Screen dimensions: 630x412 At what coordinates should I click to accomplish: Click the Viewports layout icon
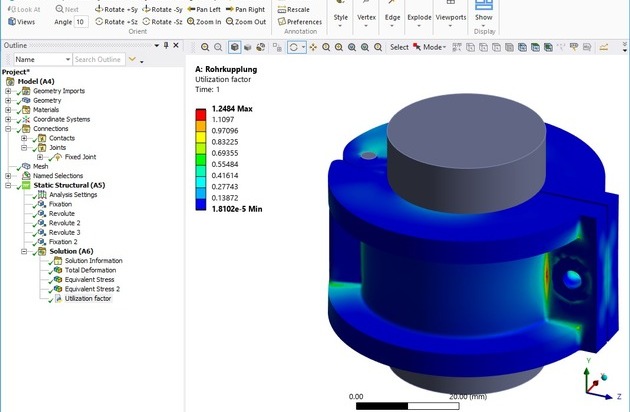(x=450, y=5)
